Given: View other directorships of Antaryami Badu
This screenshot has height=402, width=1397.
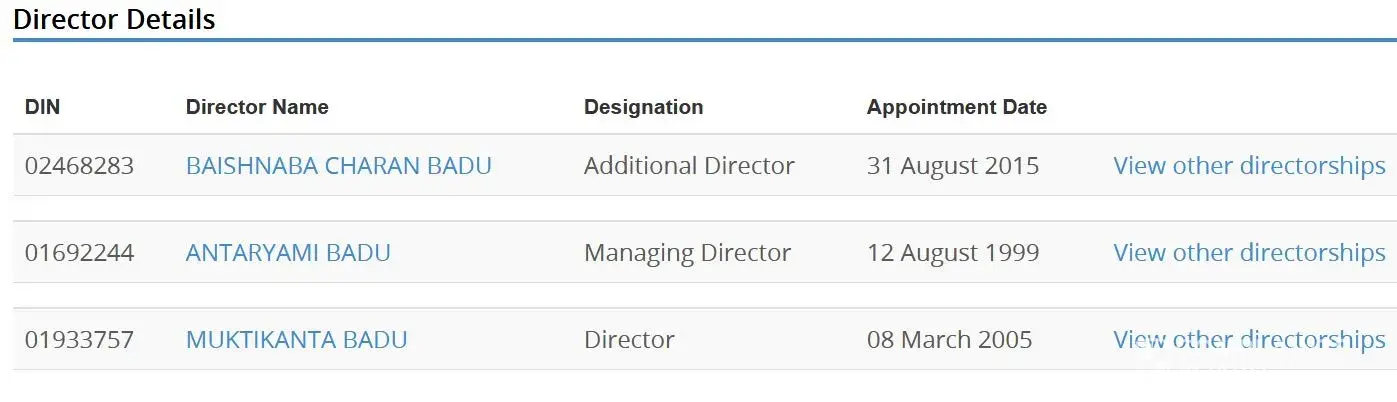Looking at the screenshot, I should [x=1249, y=253].
